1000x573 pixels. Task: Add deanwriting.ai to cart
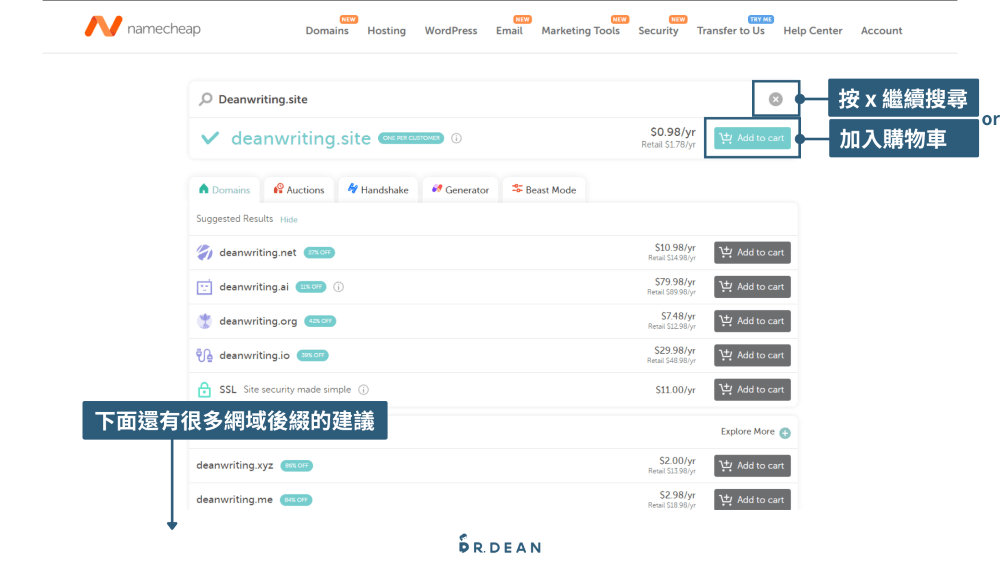click(753, 286)
